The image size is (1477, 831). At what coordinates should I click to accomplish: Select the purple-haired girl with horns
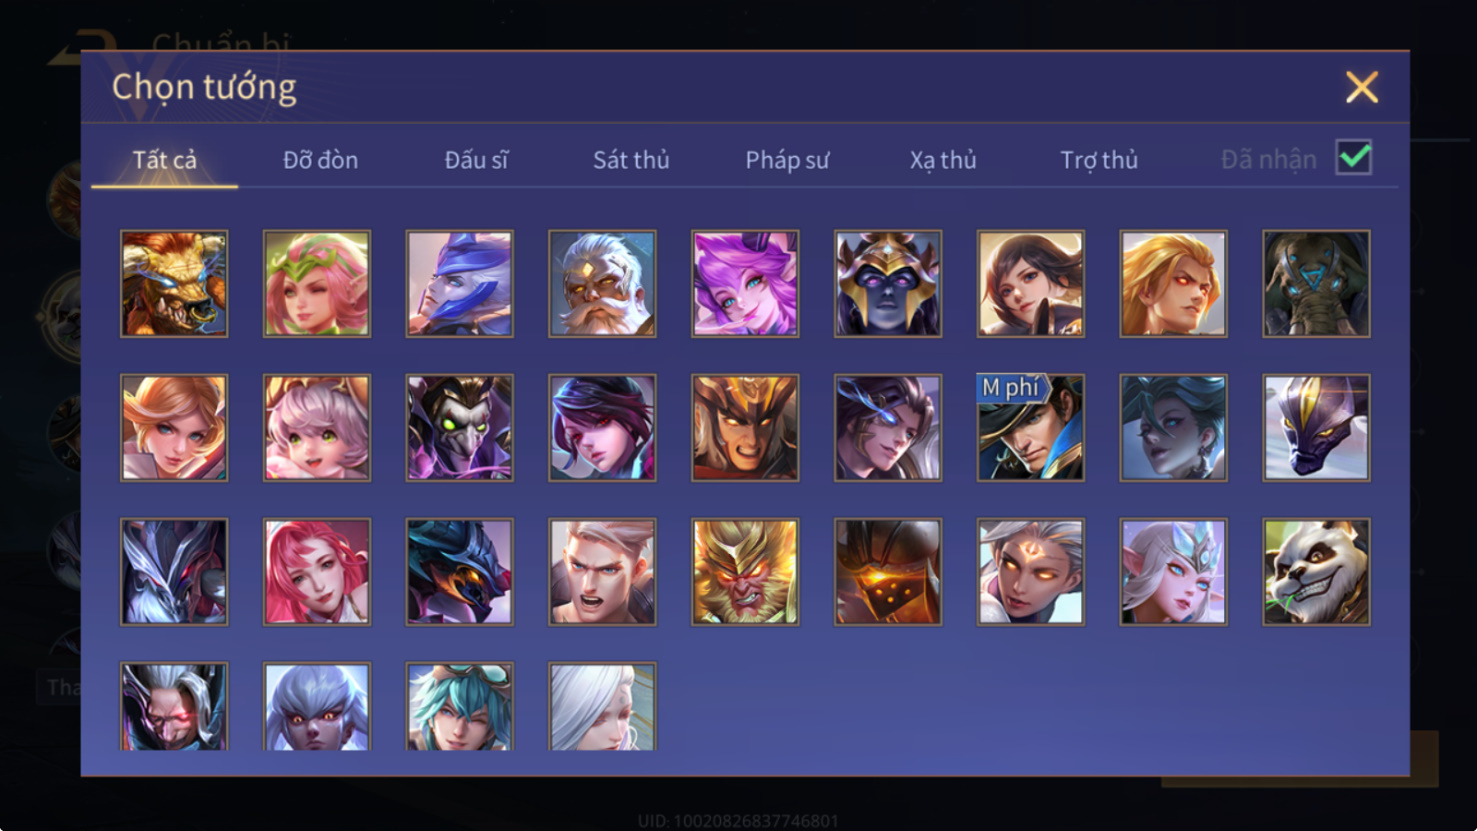745,284
